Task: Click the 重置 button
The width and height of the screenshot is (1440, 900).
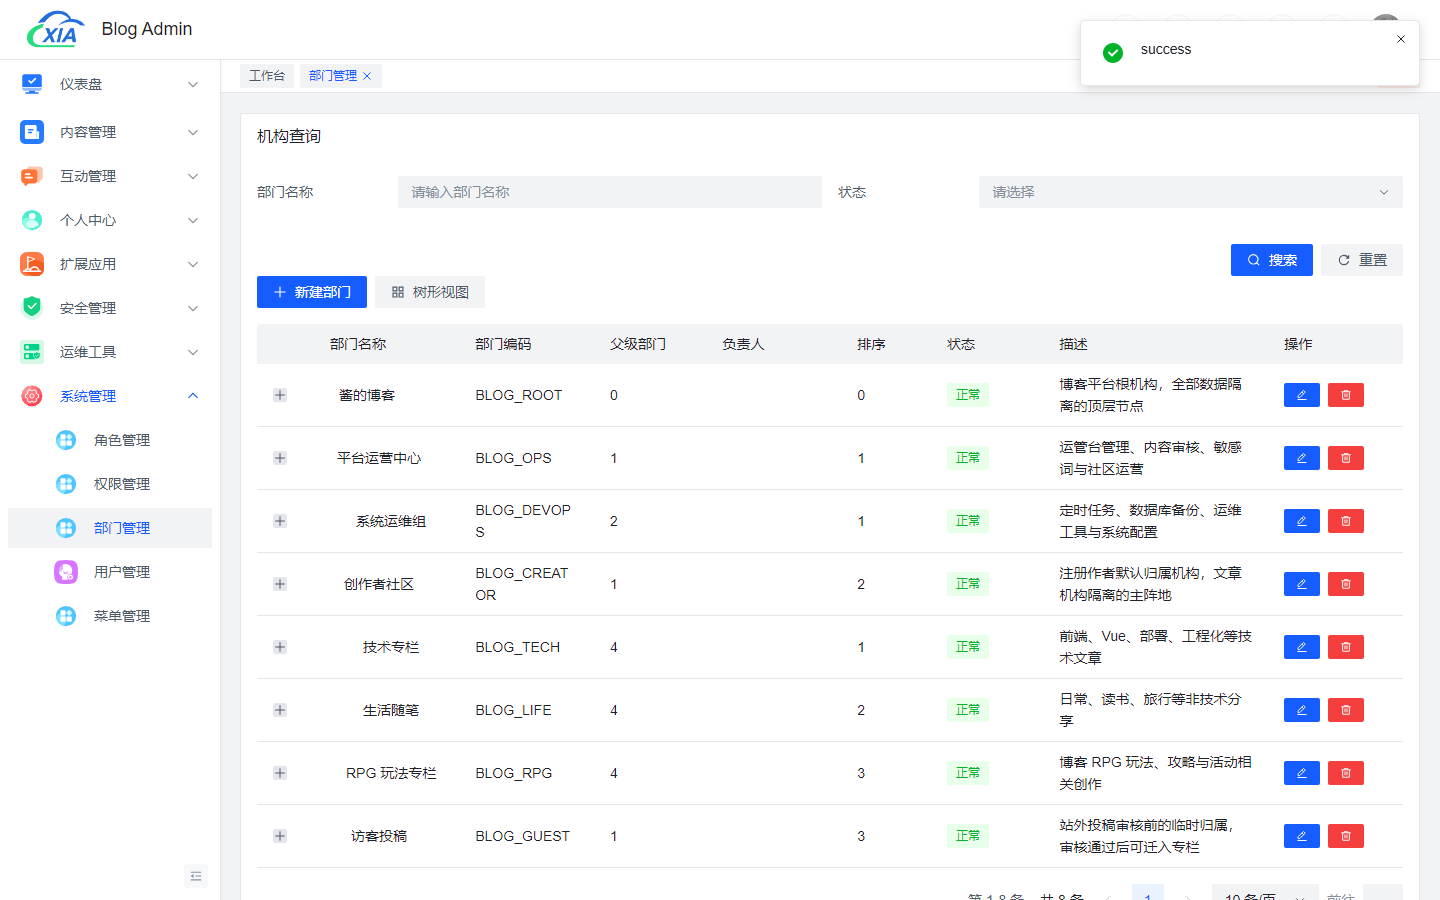Action: 1362,260
